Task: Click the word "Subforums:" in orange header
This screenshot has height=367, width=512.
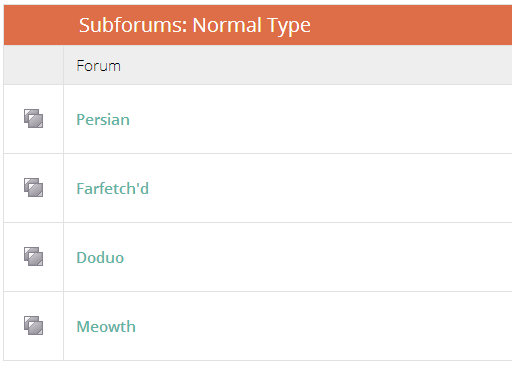Action: 133,25
